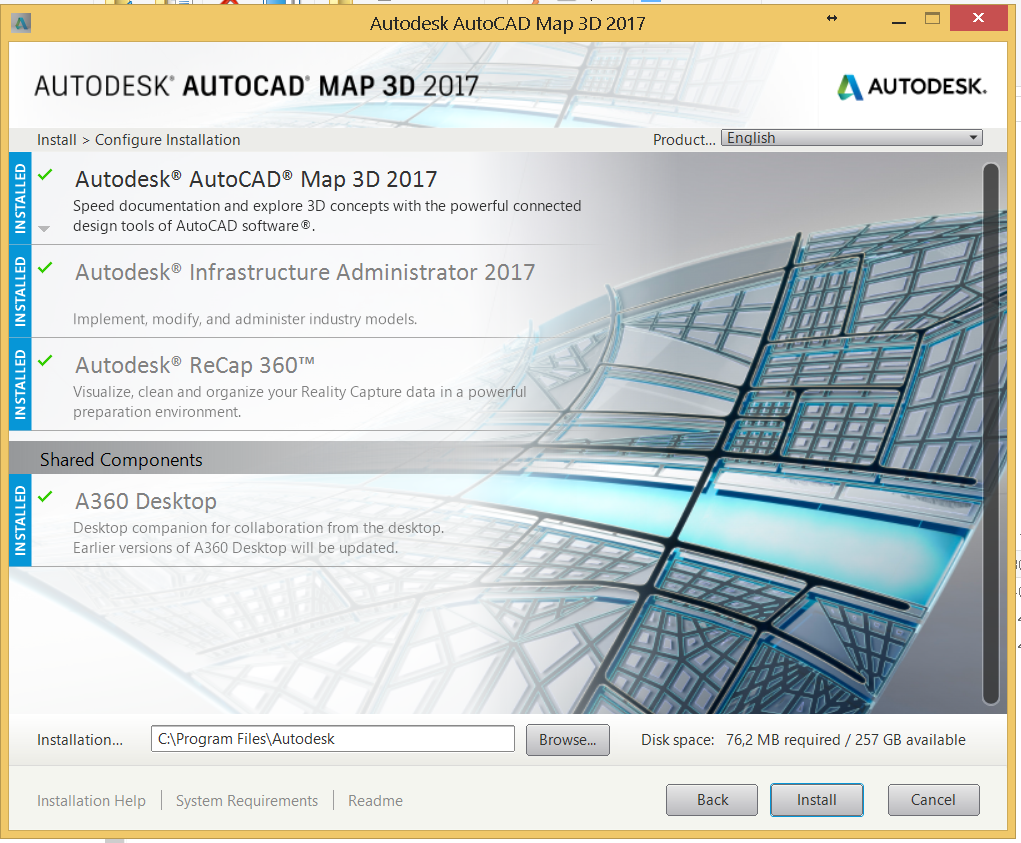1021x843 pixels.
Task: Minimize the installer window
Action: coord(899,21)
